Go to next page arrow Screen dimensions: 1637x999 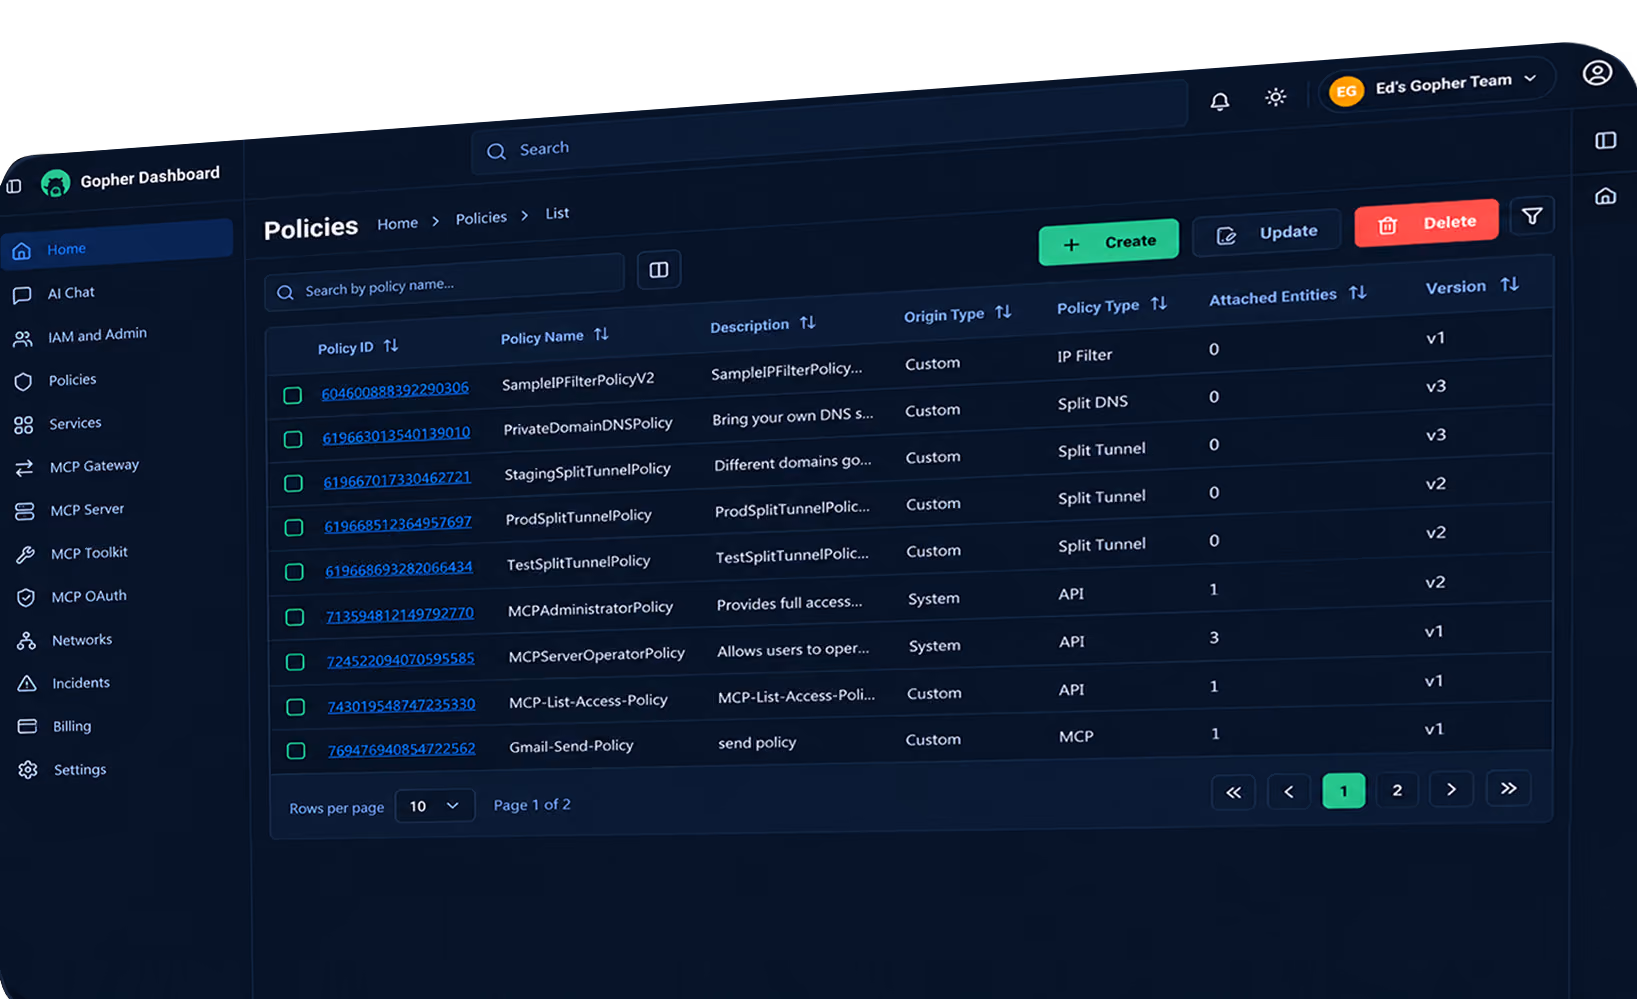pyautogui.click(x=1451, y=790)
